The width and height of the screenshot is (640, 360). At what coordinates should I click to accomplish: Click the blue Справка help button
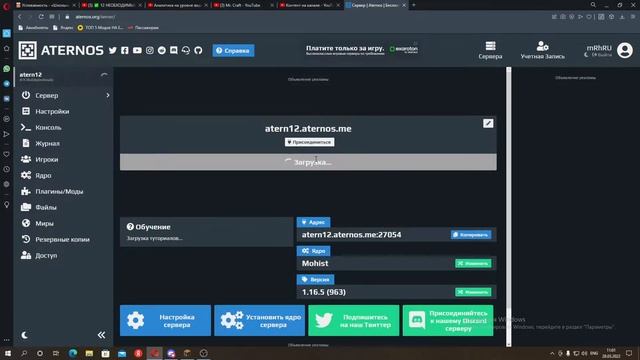(x=233, y=51)
